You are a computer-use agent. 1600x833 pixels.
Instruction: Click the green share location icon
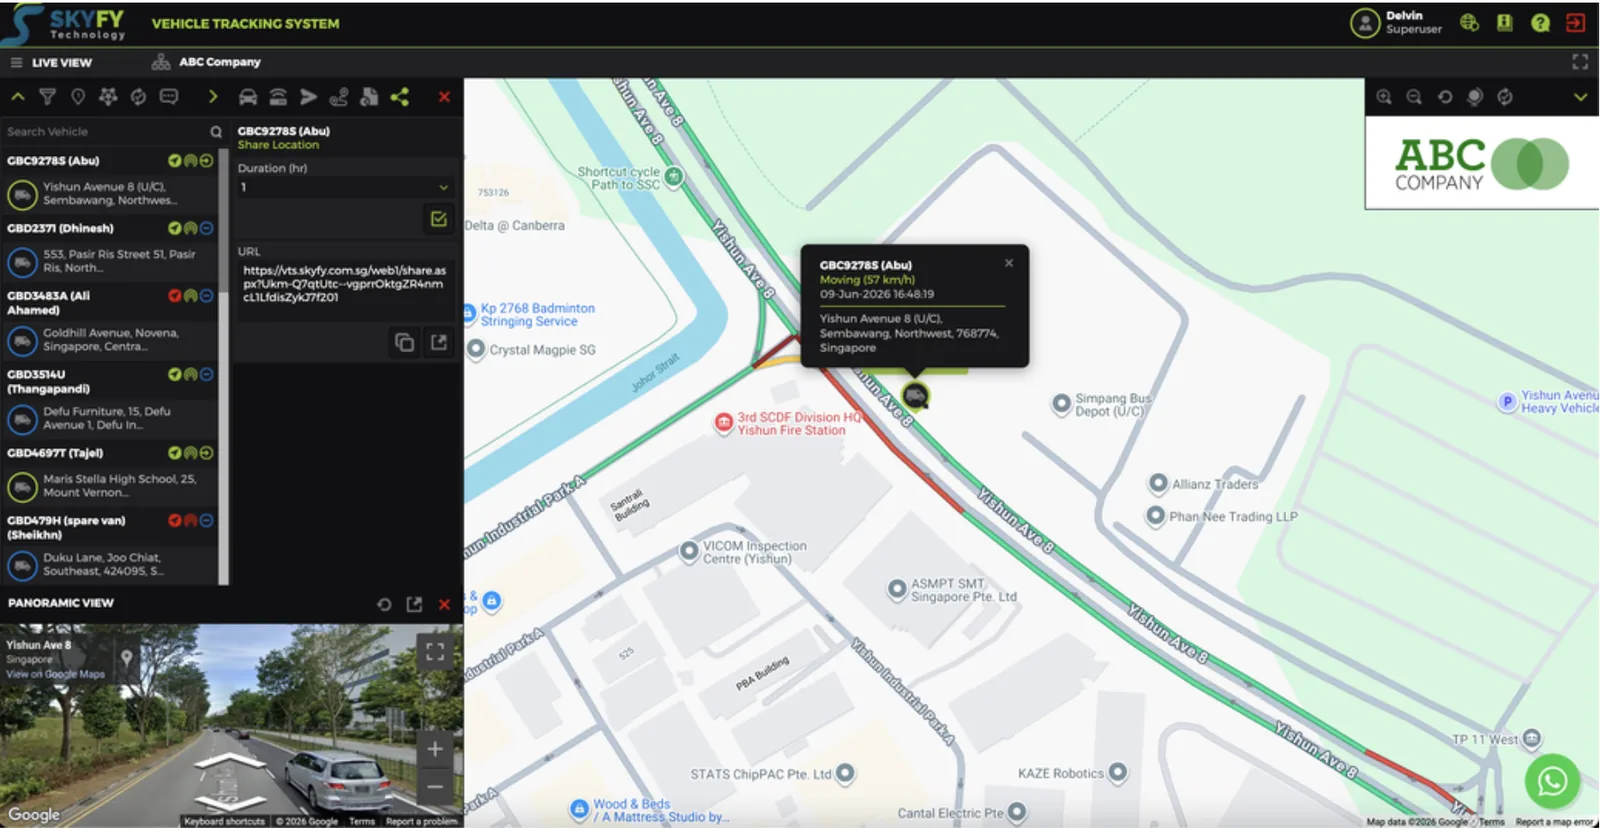(400, 97)
